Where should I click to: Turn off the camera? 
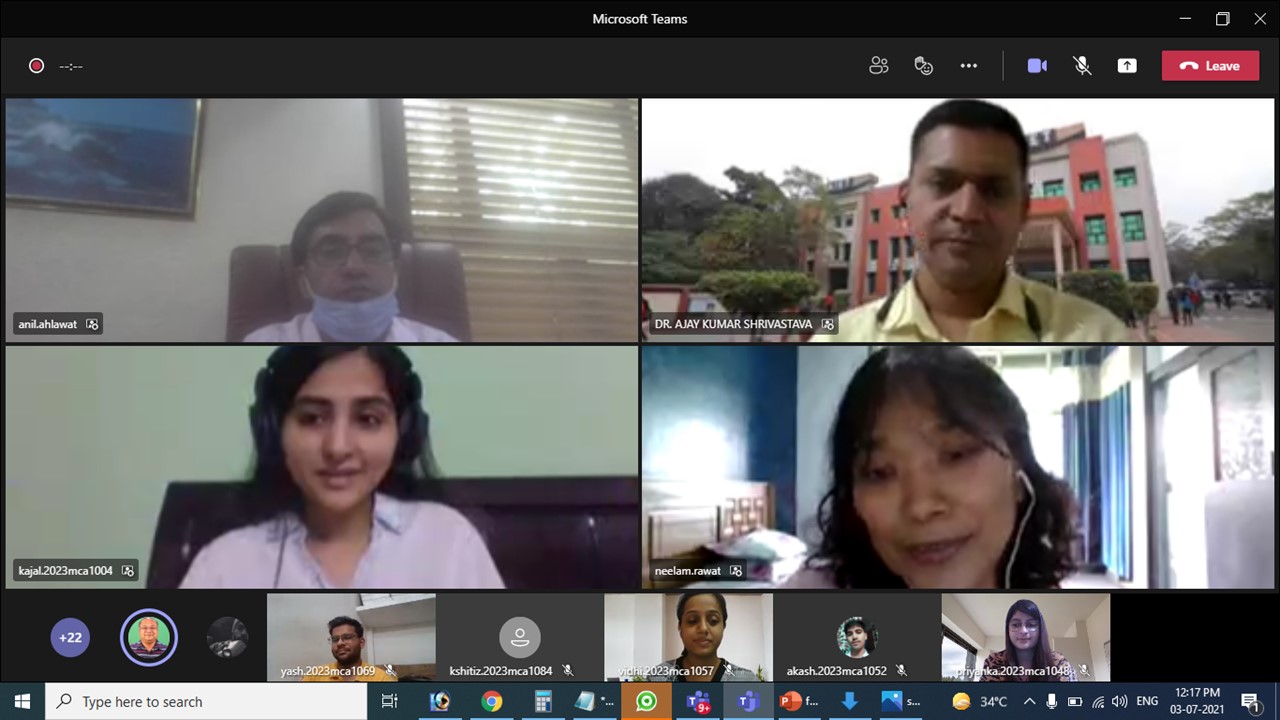1037,66
